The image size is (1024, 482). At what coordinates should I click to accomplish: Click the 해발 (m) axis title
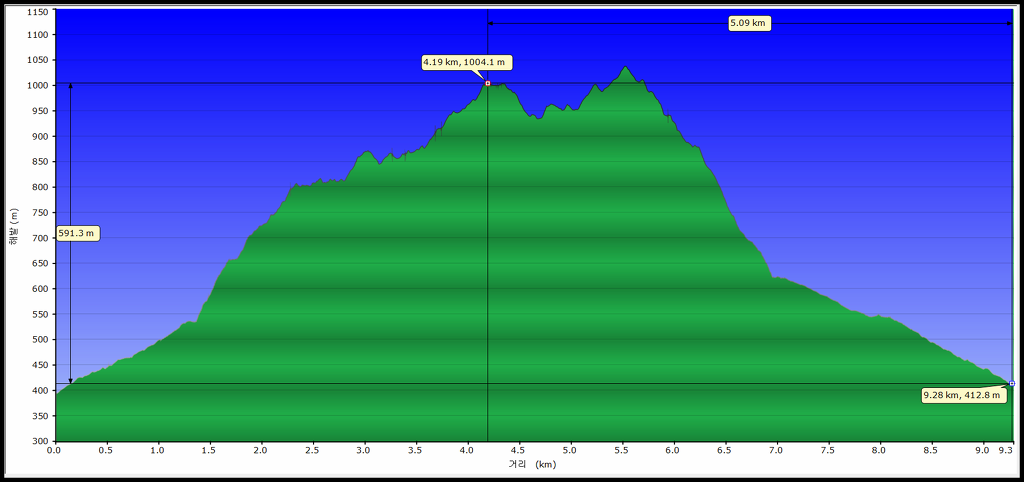(13, 226)
